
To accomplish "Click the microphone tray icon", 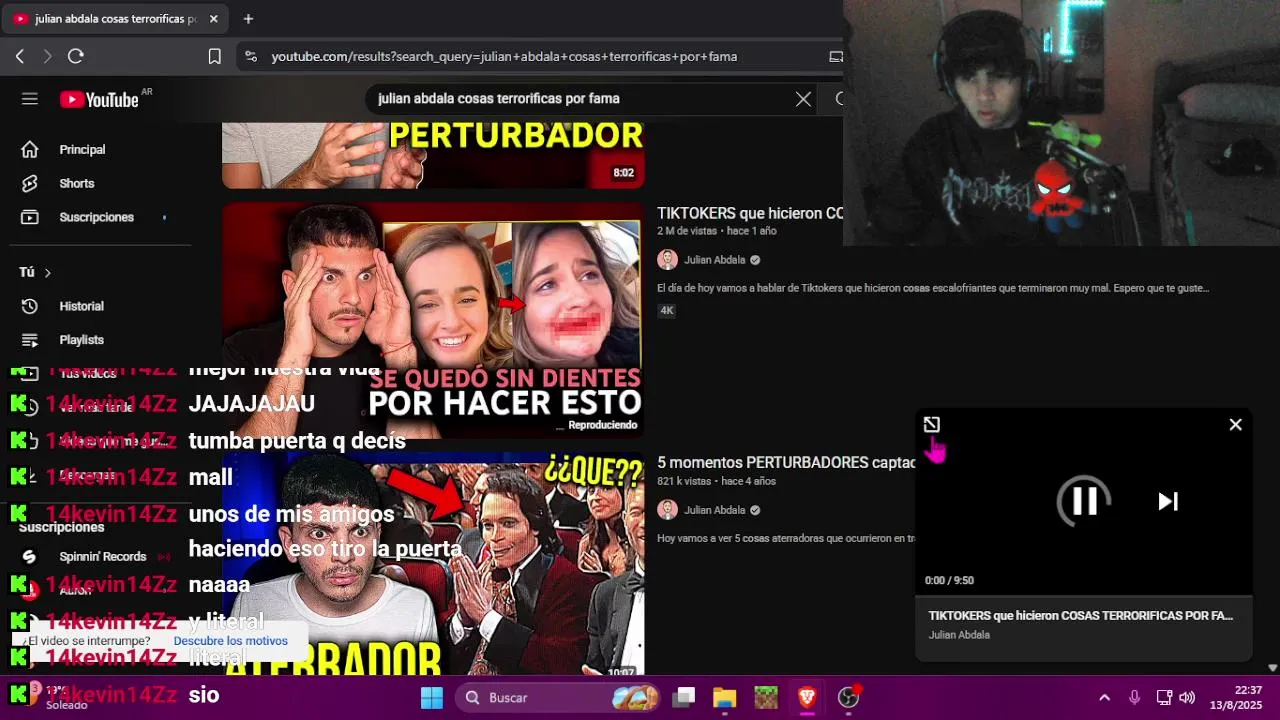I will [1134, 697].
